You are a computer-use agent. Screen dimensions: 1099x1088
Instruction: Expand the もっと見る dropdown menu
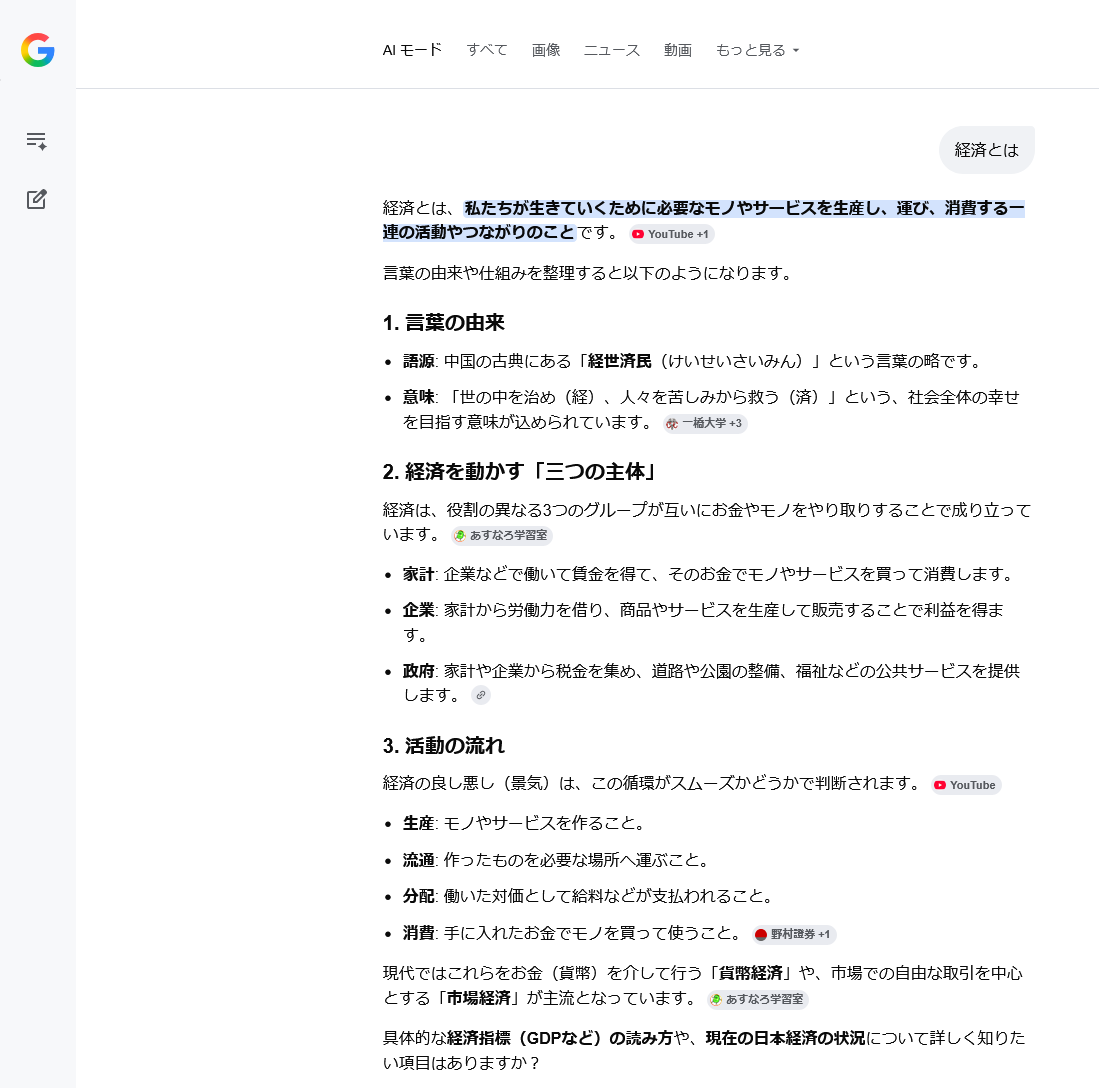[757, 50]
